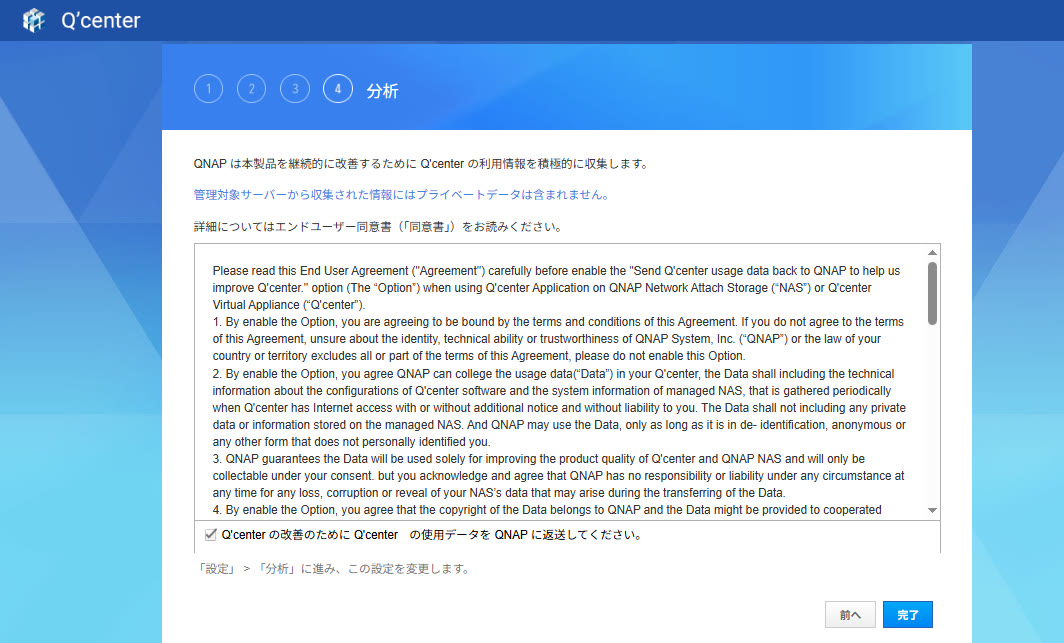The width and height of the screenshot is (1064, 643).
Task: Click the QNAP usage collection description line
Action: tap(421, 163)
